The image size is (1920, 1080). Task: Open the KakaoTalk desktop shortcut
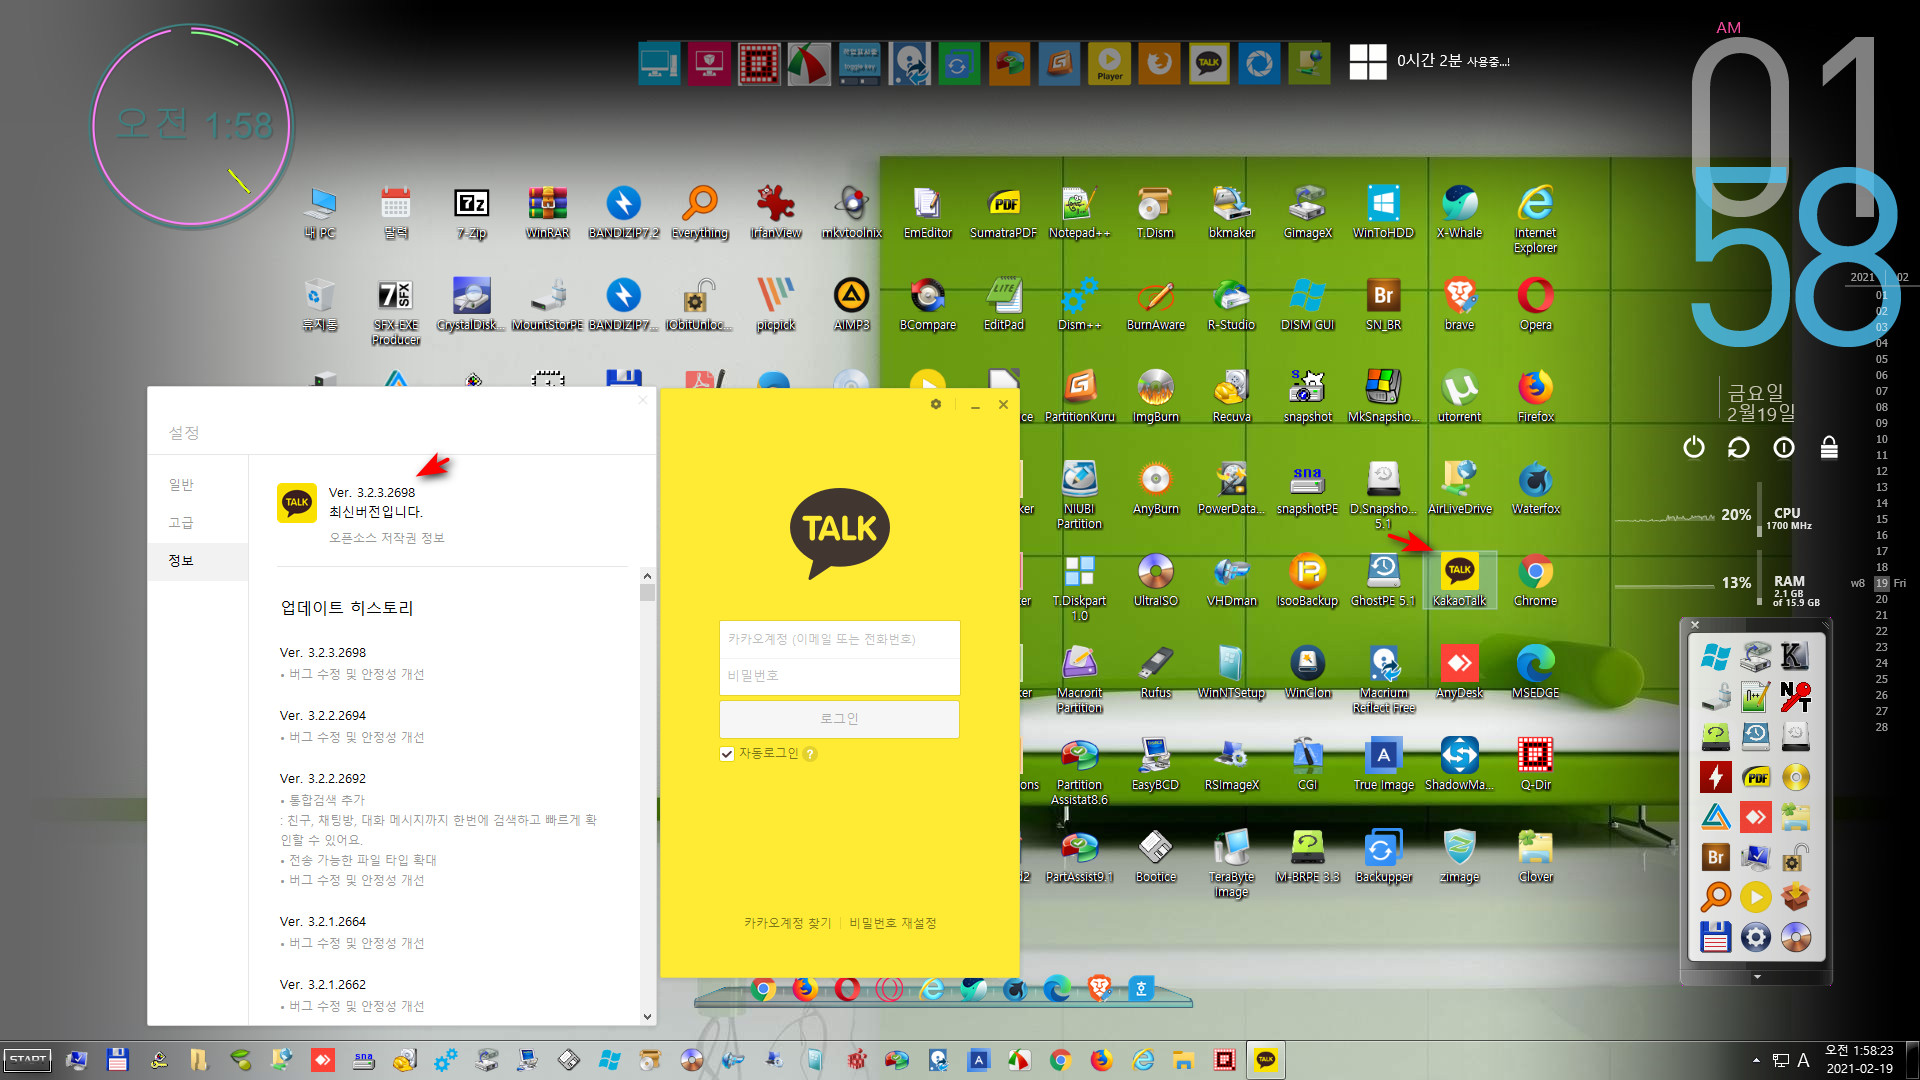coord(1459,580)
